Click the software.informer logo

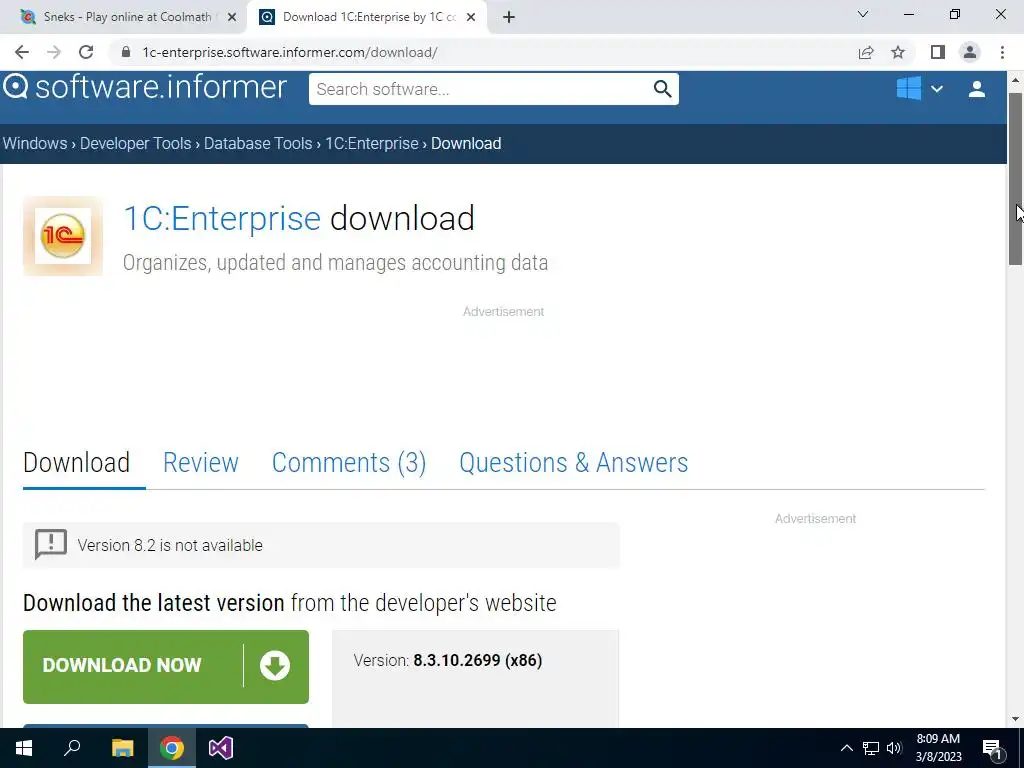point(145,88)
